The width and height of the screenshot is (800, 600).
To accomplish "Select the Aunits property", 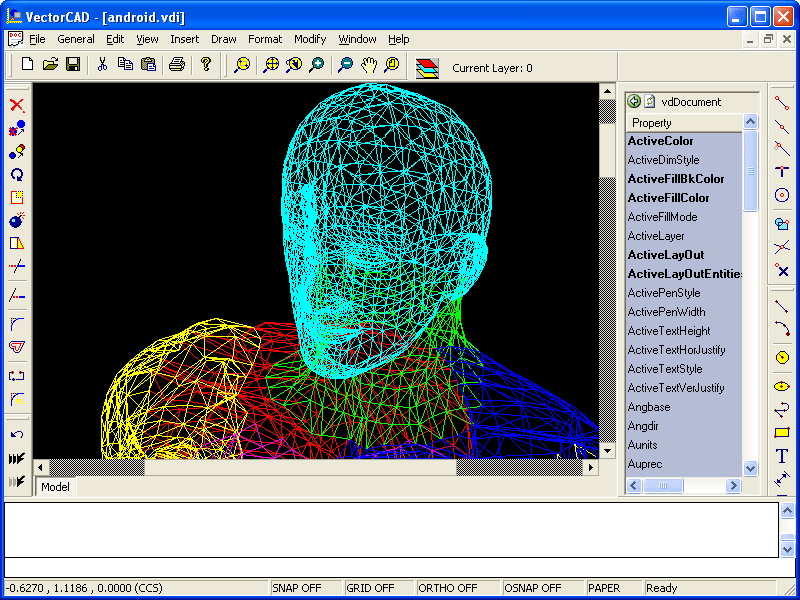I will (684, 445).
